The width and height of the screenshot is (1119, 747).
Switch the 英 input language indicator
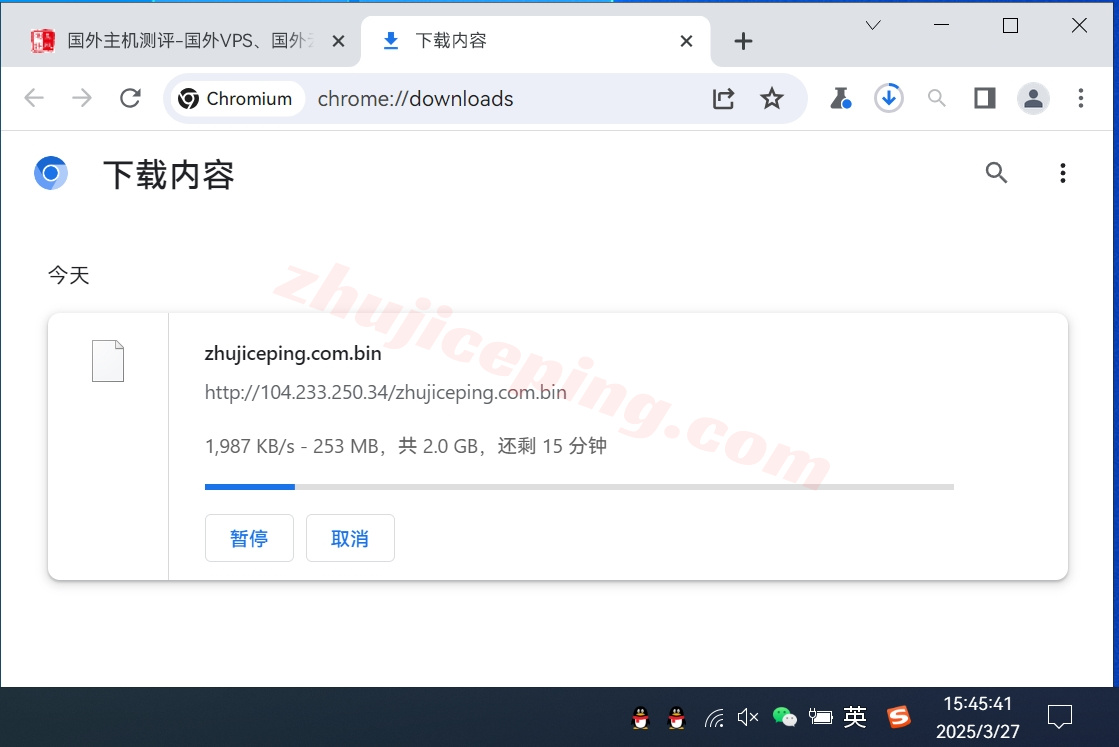855,716
